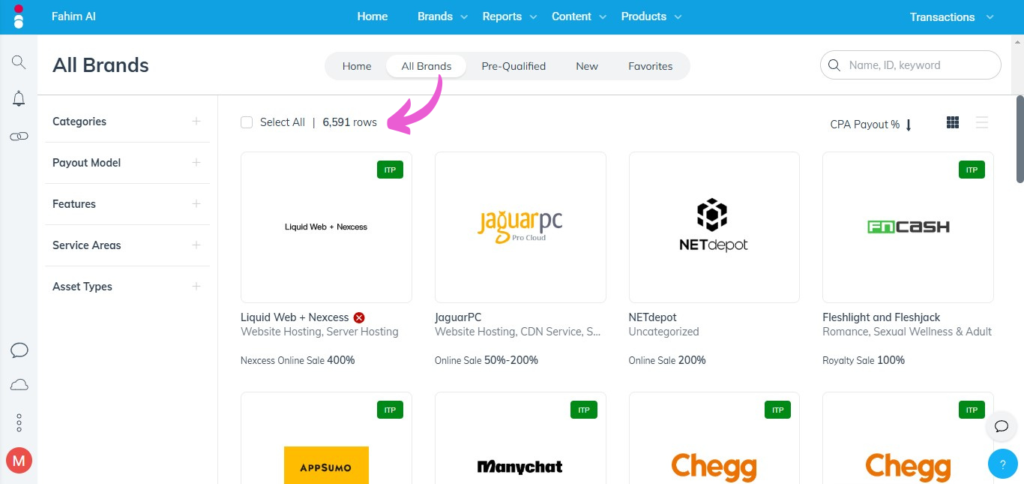Viewport: 1024px width, 484px height.
Task: Switch to list view layout
Action: pyautogui.click(x=982, y=122)
